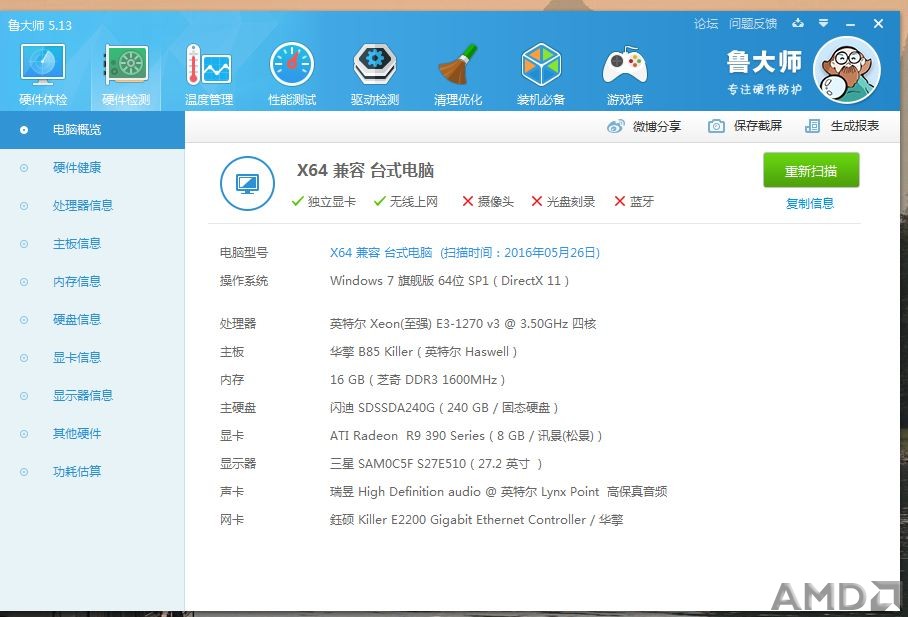Minimize the 鲁大师 window
908x617 pixels.
coord(850,24)
